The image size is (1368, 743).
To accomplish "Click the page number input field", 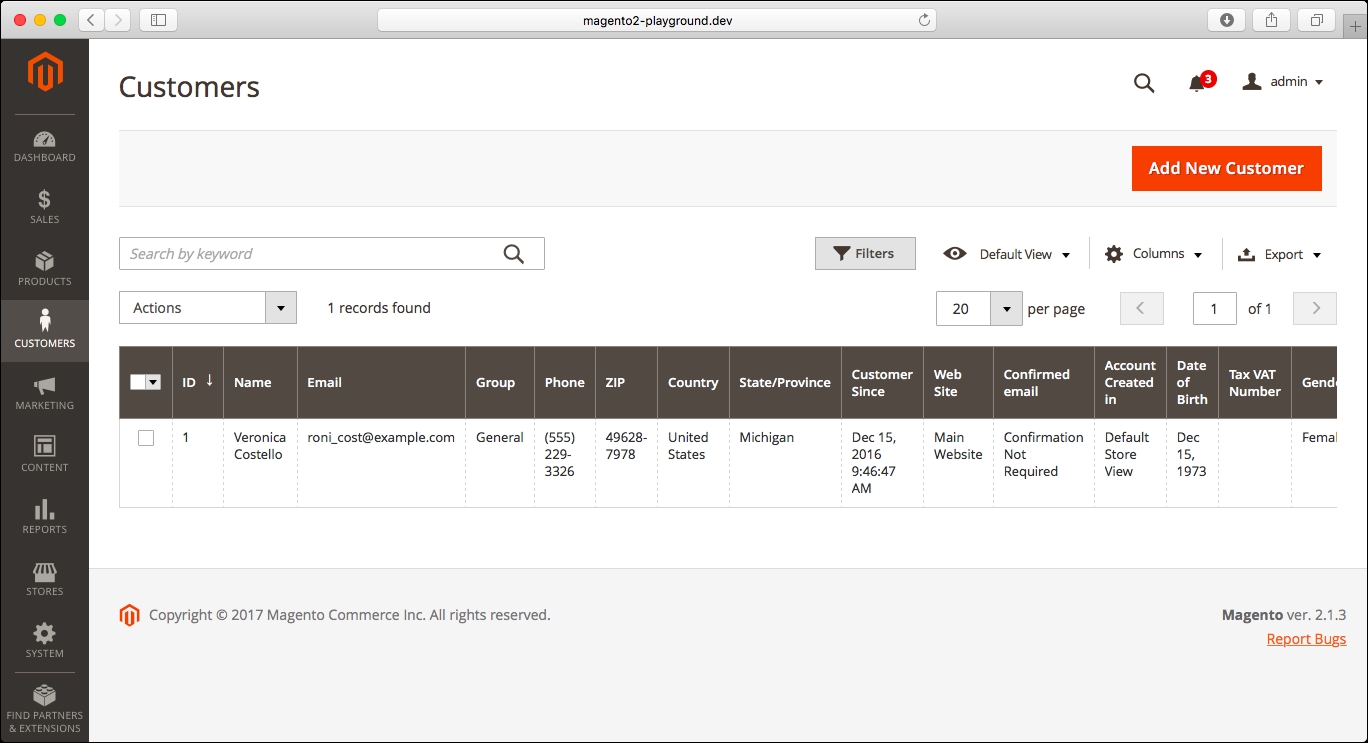I will (1214, 309).
